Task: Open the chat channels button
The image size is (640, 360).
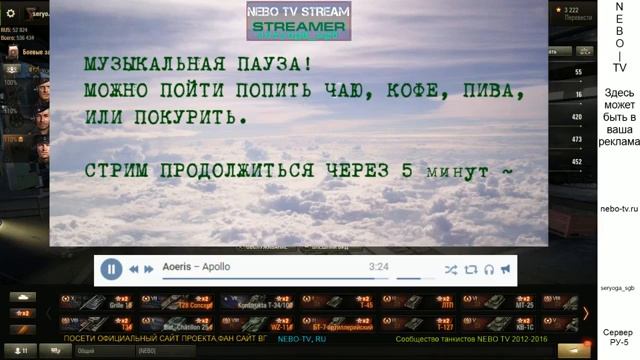Action: click(x=56, y=351)
